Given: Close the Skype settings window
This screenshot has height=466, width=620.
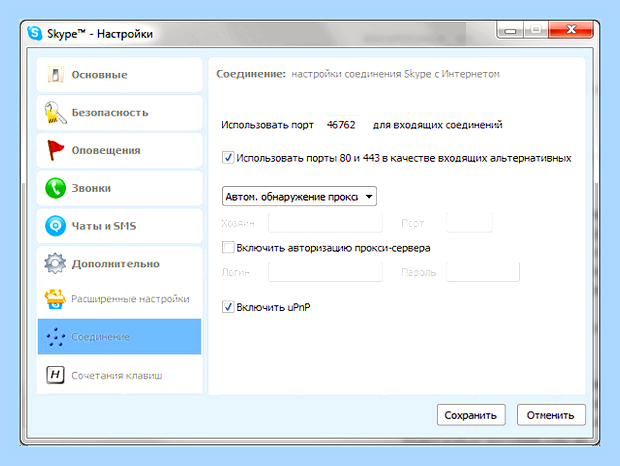Looking at the screenshot, I should [571, 30].
